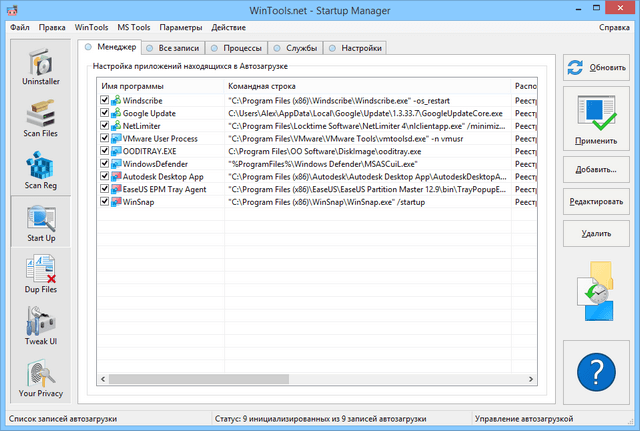Switch to the Службы tab
This screenshot has width=640, height=431.
pyautogui.click(x=295, y=48)
